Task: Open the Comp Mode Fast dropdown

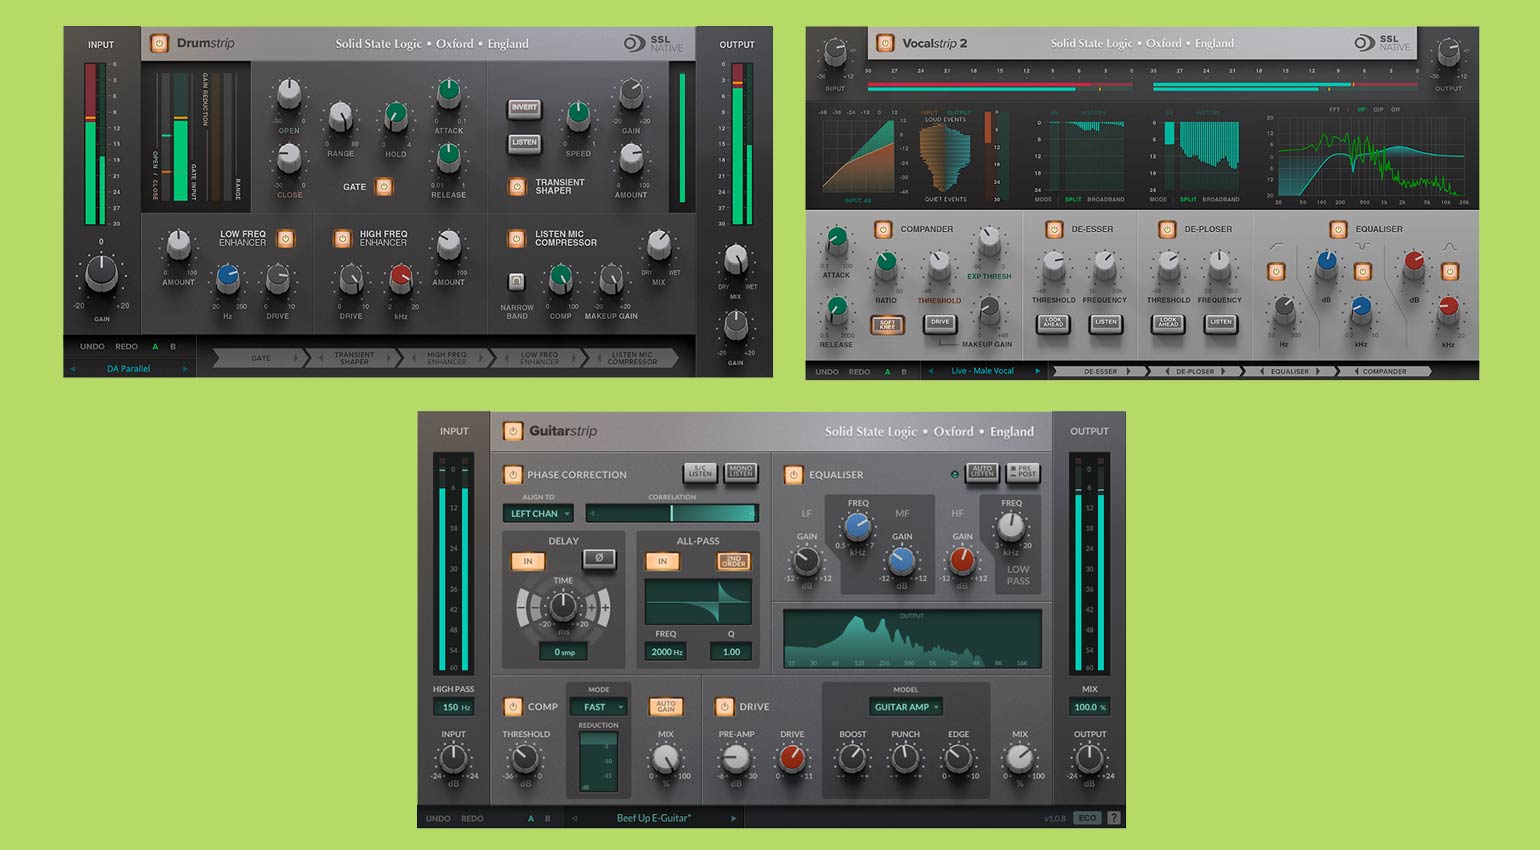Action: point(598,707)
